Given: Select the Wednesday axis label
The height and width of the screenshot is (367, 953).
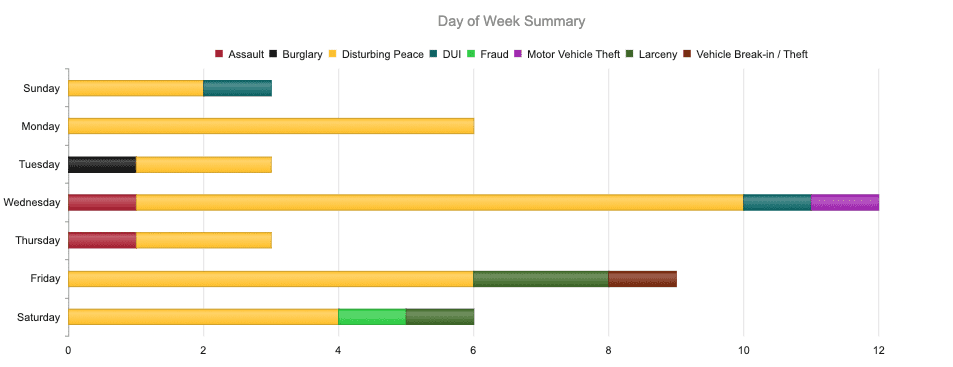Looking at the screenshot, I should (32, 202).
